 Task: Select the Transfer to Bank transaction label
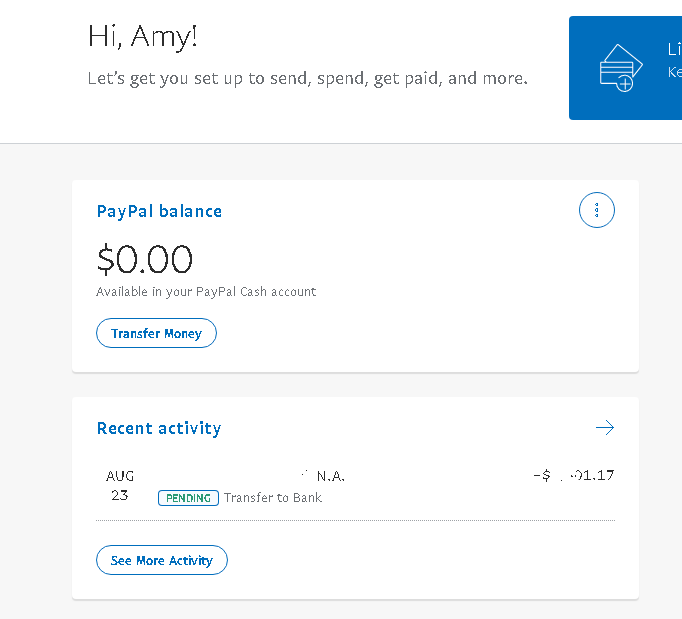273,497
